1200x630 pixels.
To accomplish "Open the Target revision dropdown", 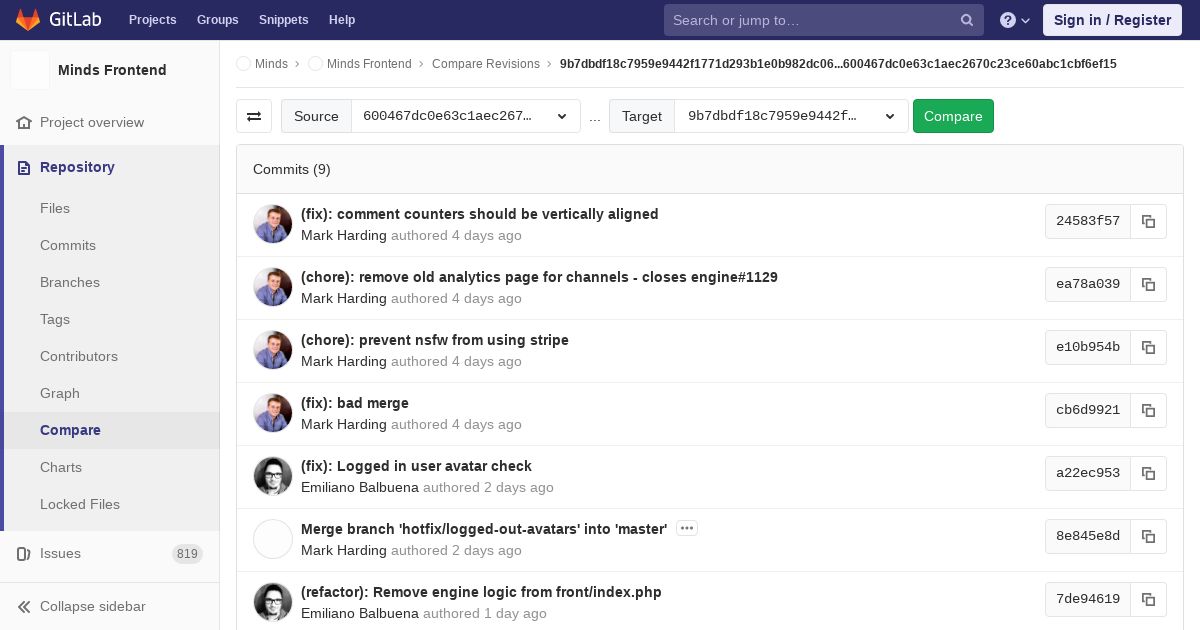I will click(791, 116).
